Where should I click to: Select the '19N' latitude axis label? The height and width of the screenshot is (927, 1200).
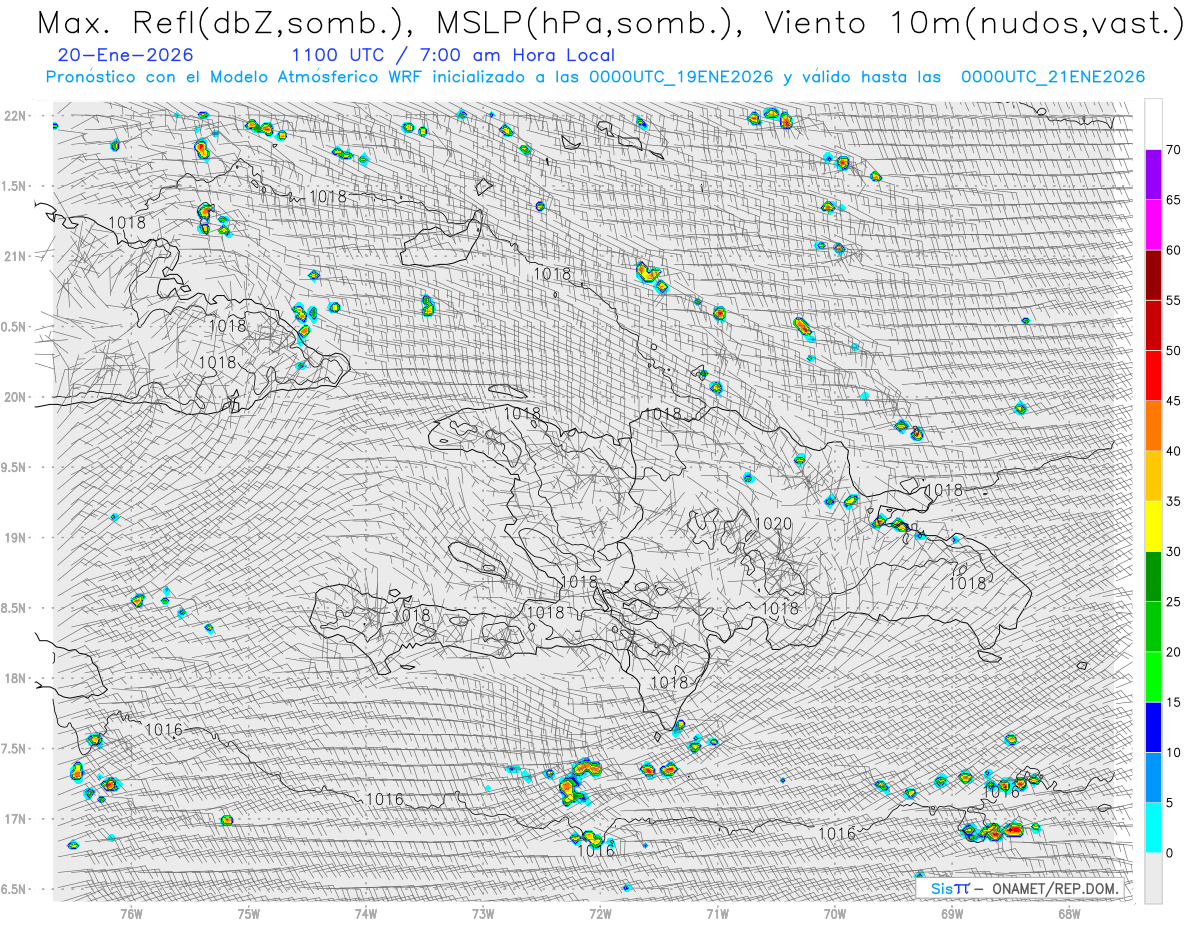16,538
